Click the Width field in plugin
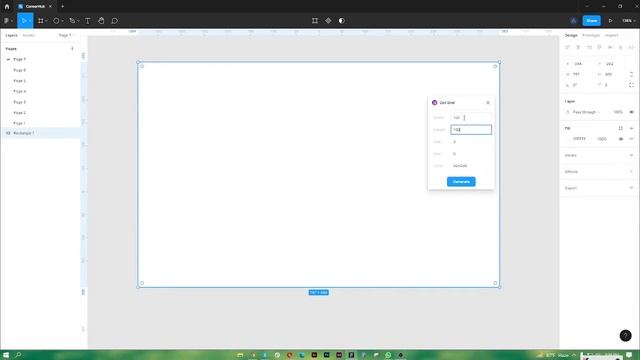The width and height of the screenshot is (640, 360). tap(471, 118)
